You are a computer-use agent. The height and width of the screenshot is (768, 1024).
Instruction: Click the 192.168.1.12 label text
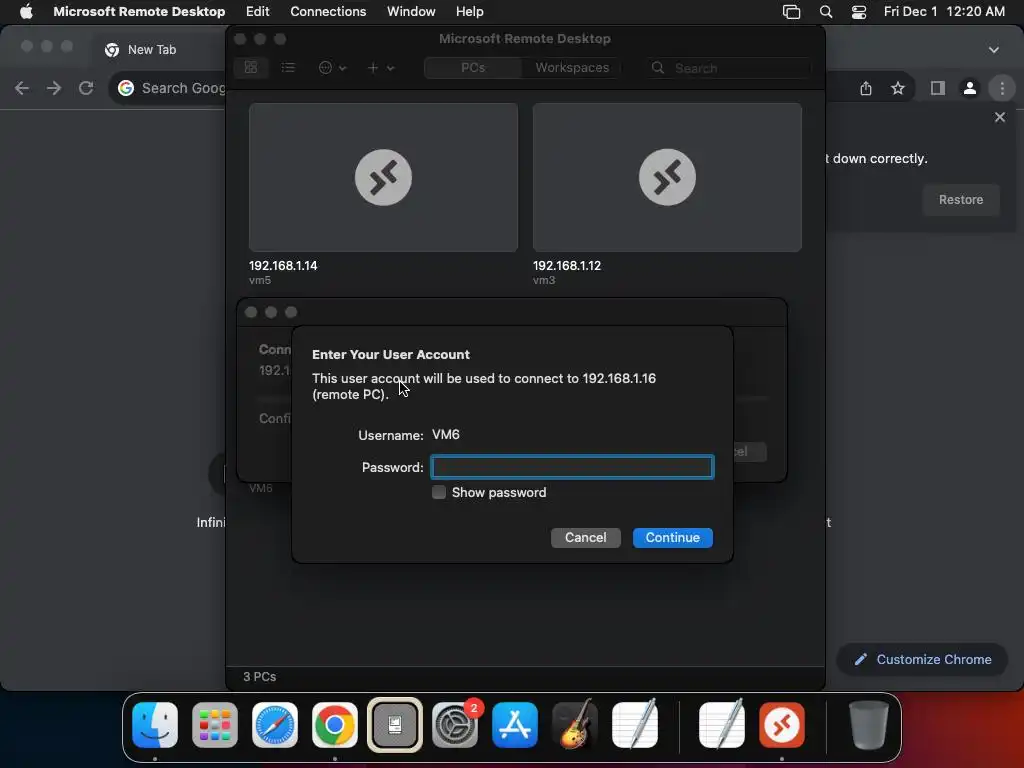(567, 266)
